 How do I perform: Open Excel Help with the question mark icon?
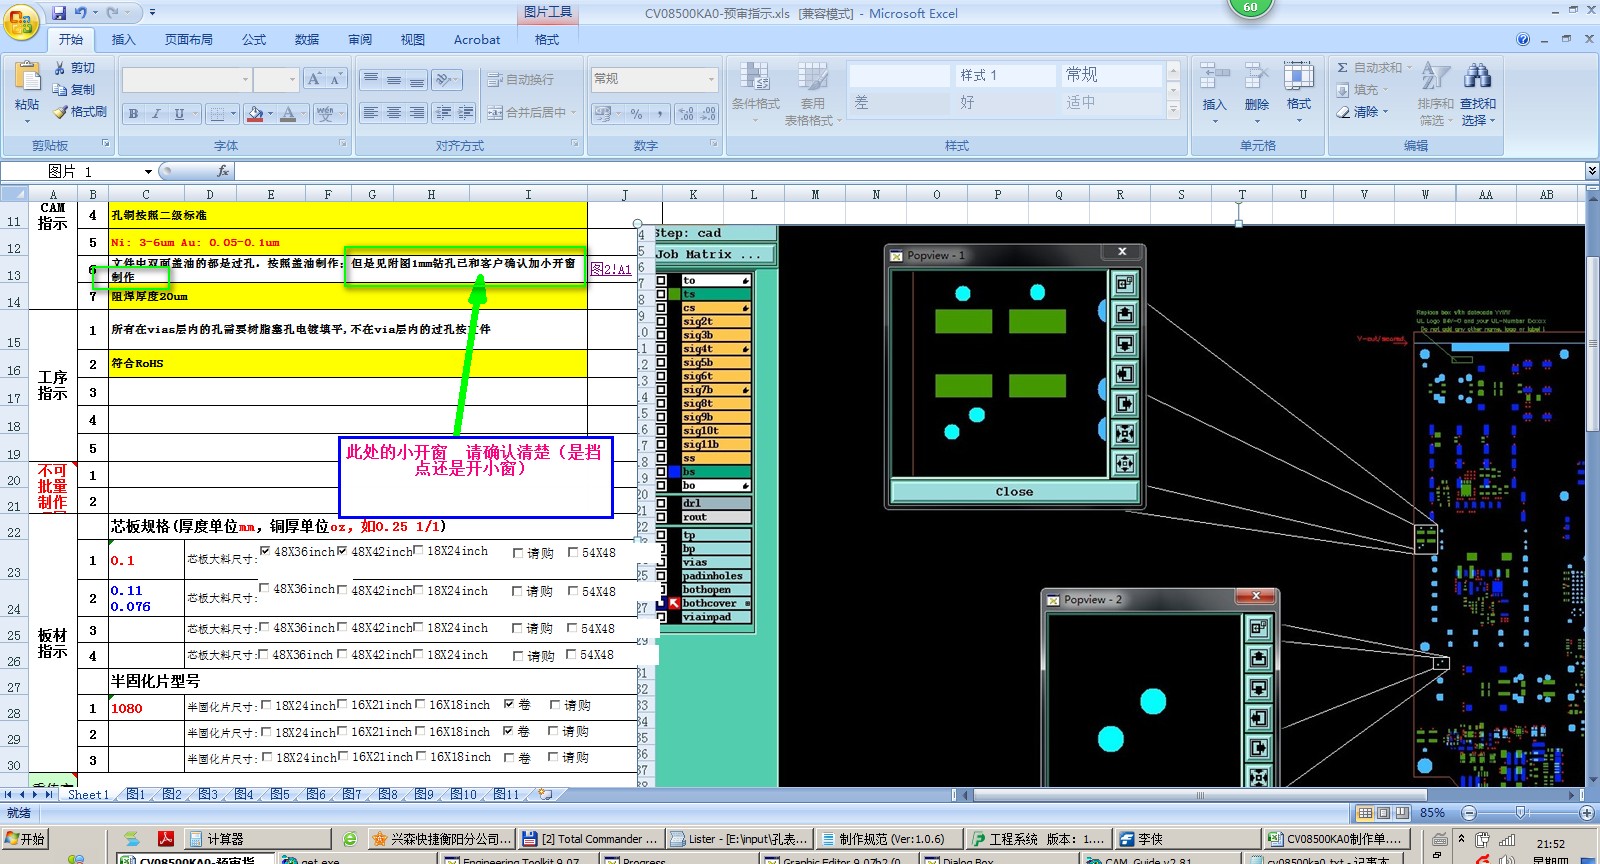point(1523,39)
